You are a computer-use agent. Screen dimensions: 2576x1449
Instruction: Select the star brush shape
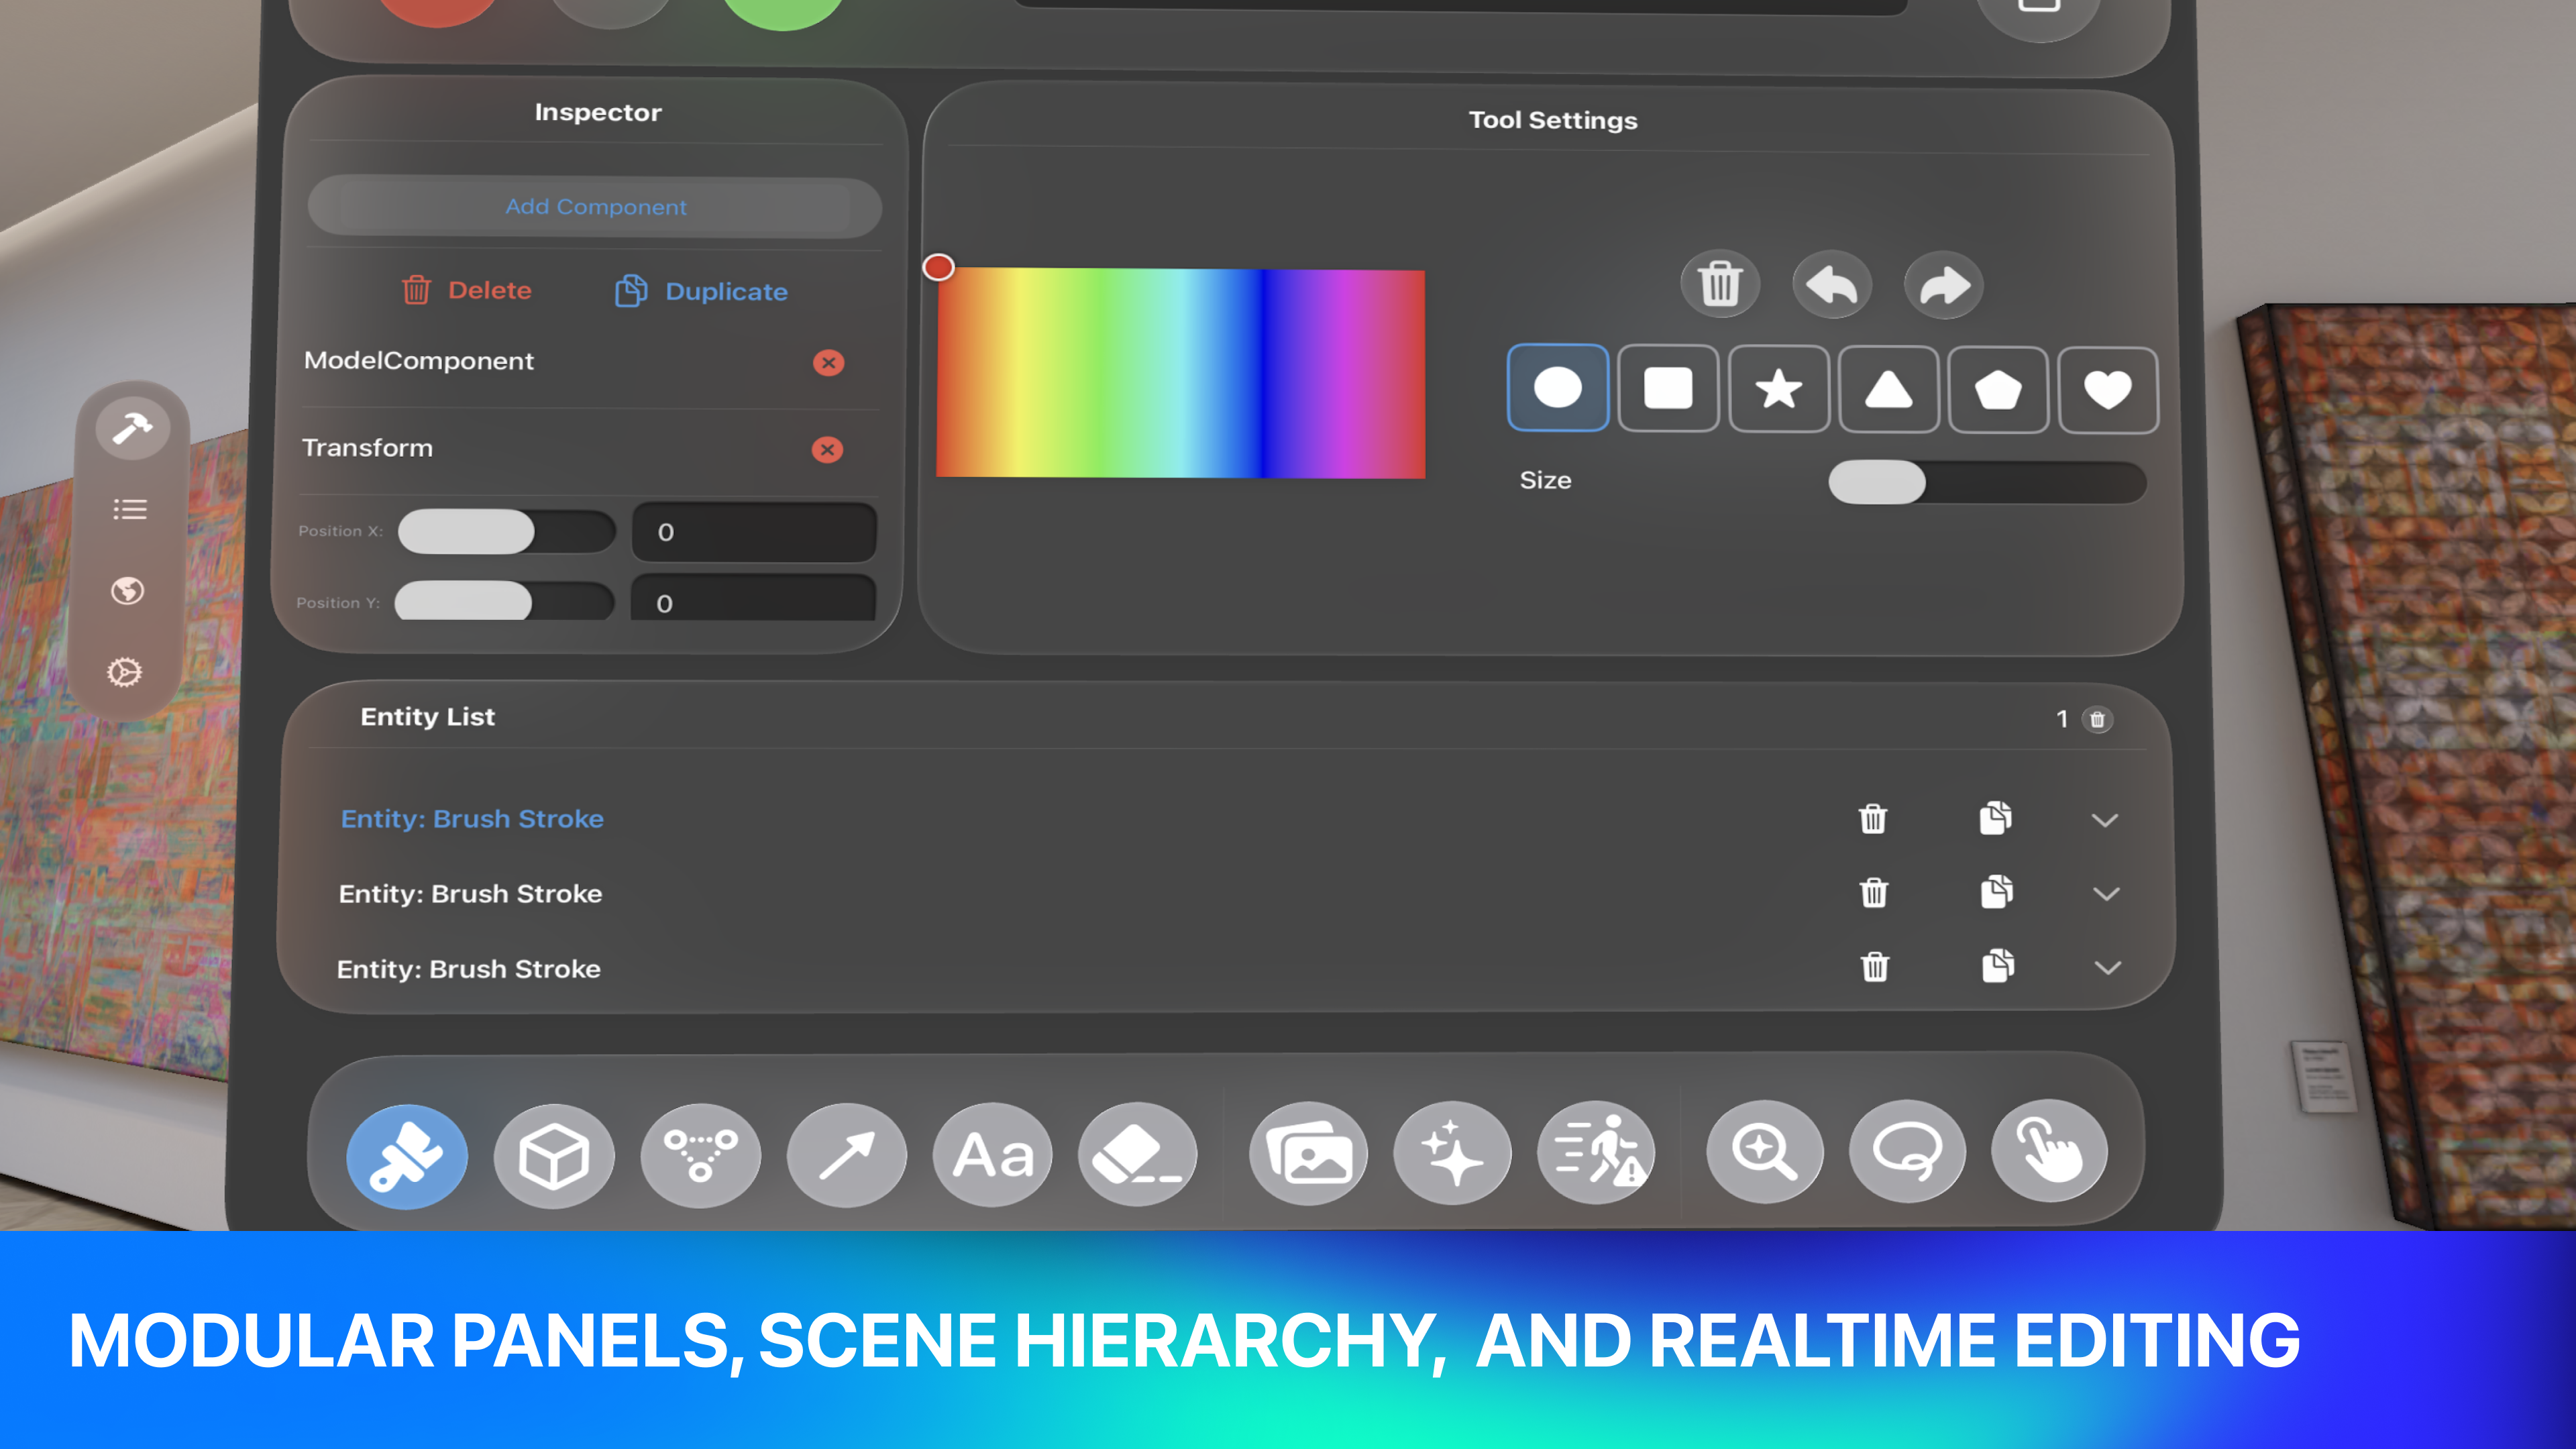pyautogui.click(x=1778, y=389)
